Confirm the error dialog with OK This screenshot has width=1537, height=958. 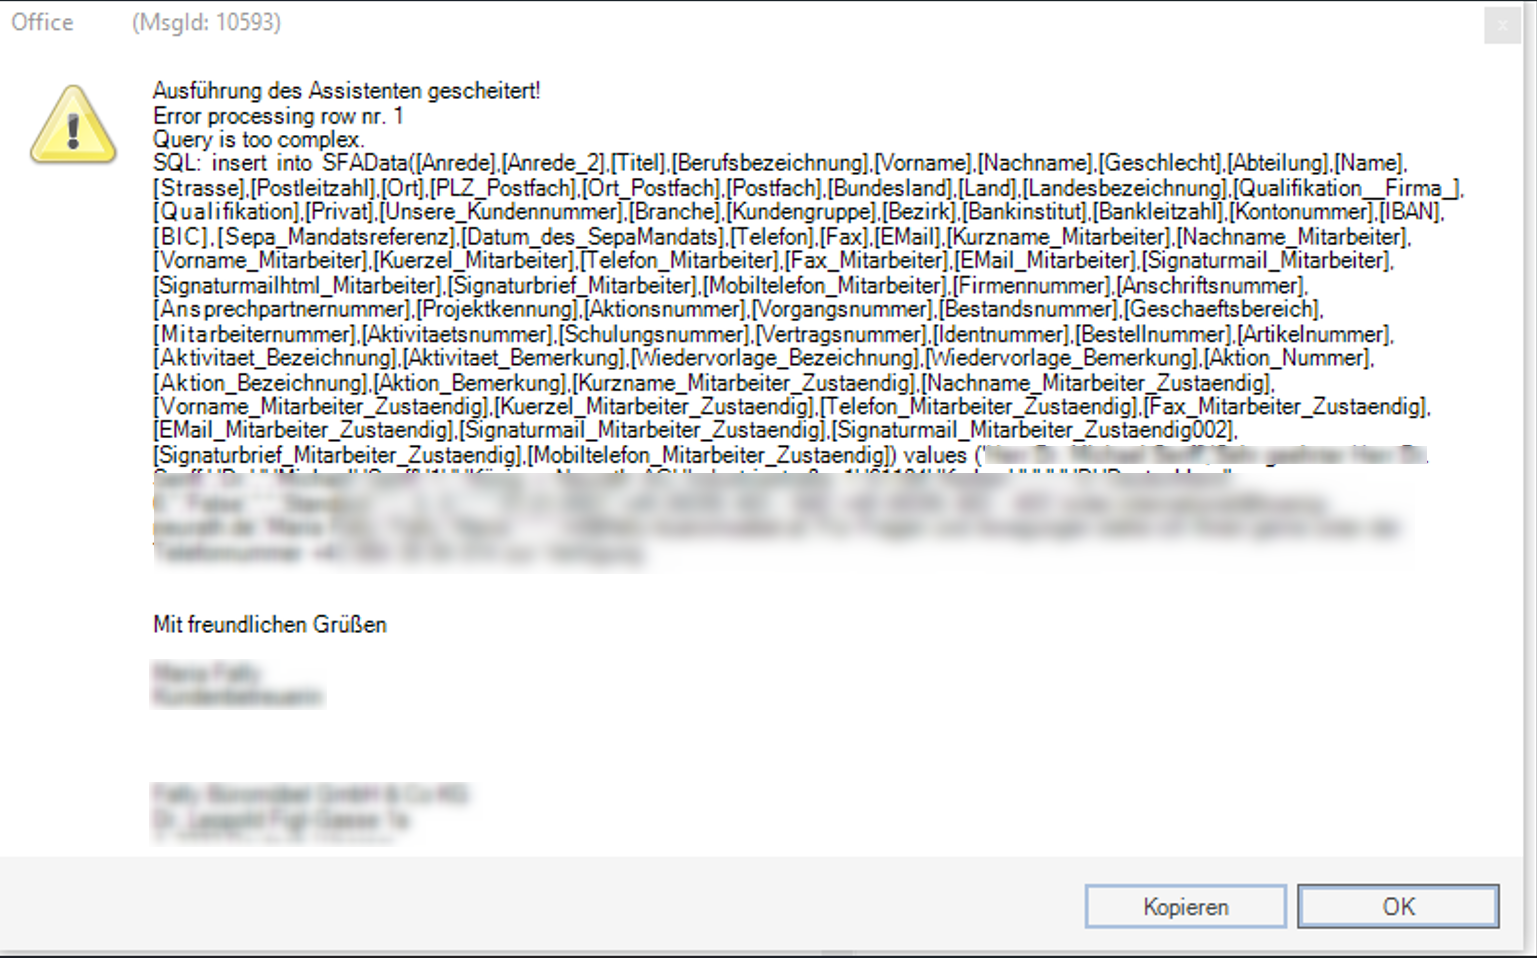click(1398, 906)
